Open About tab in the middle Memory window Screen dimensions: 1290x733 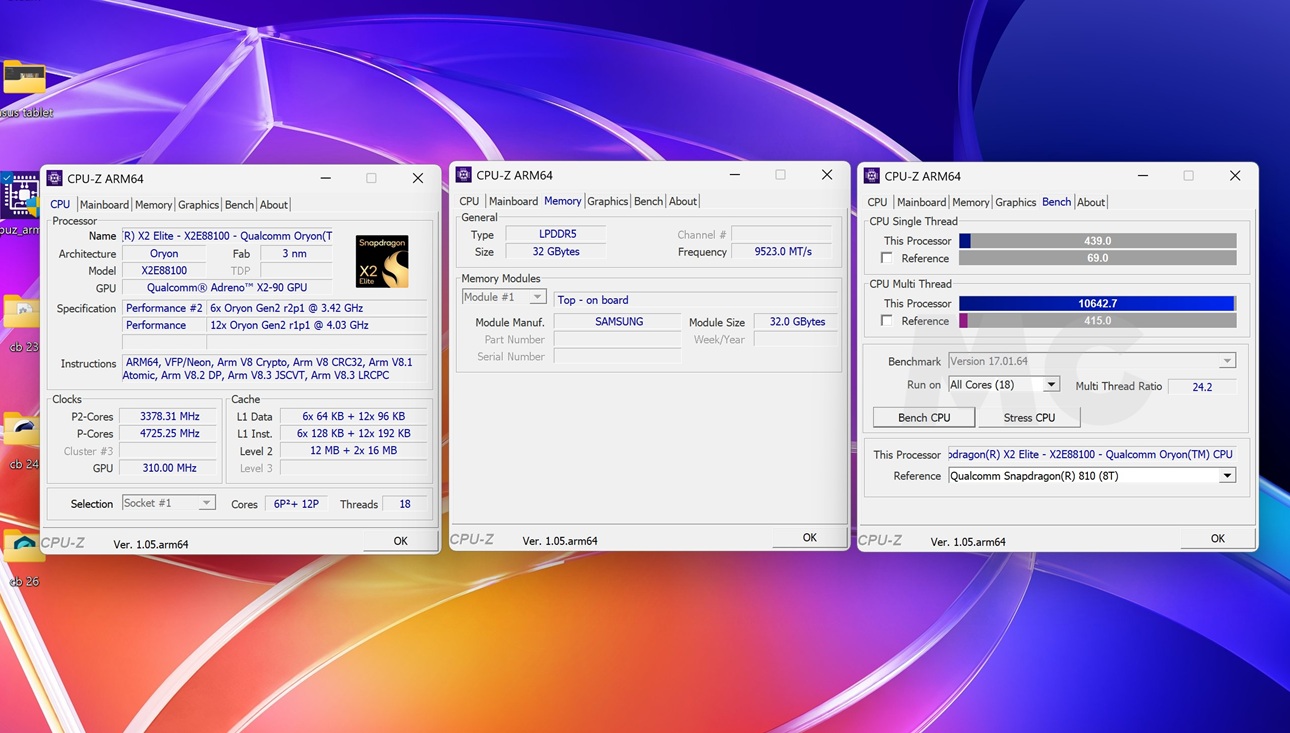683,201
